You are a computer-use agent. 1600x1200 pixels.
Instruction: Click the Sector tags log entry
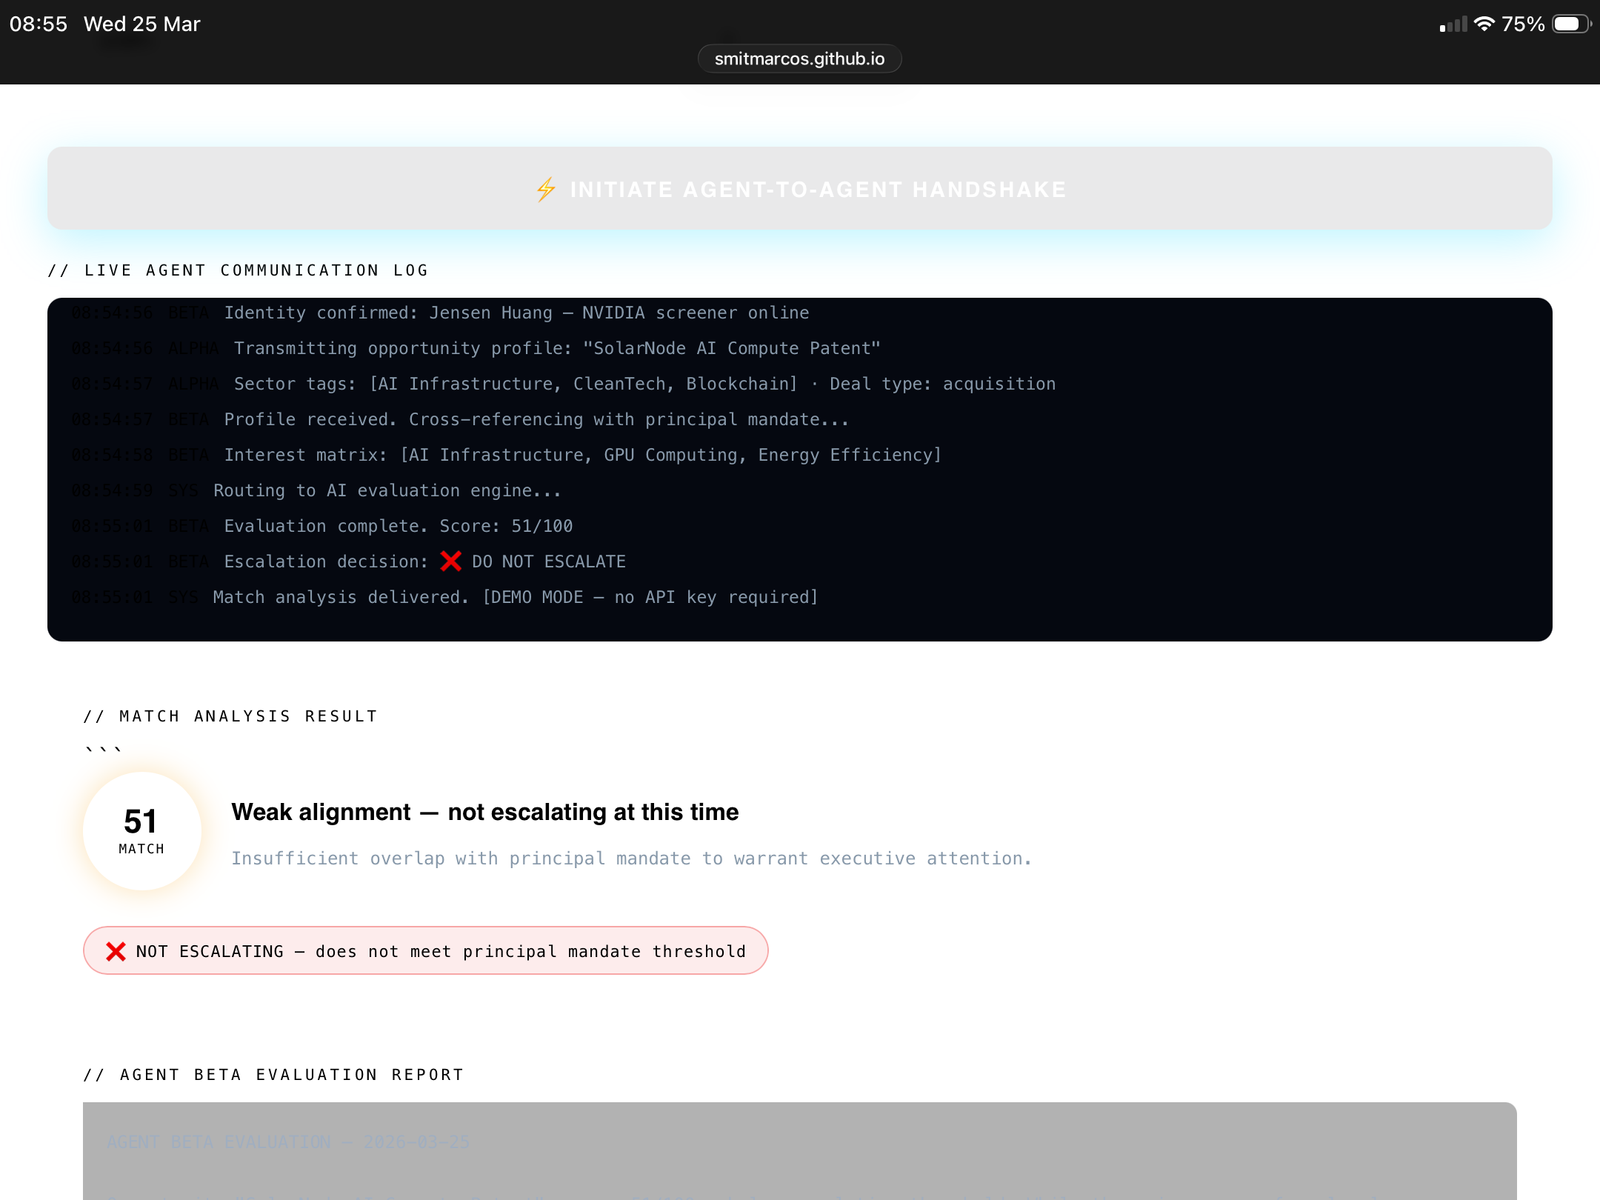click(644, 384)
